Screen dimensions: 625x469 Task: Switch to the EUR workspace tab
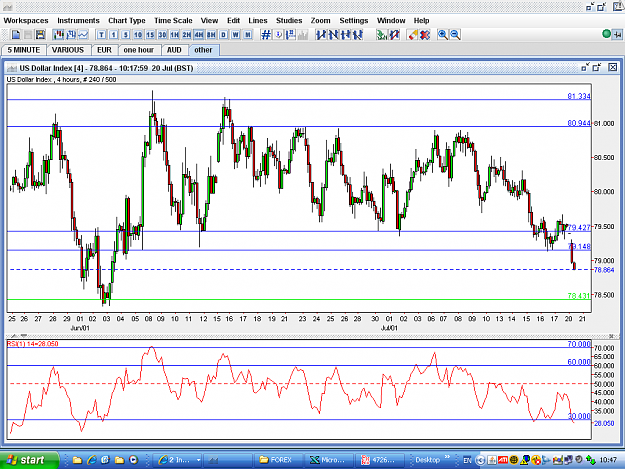point(104,50)
